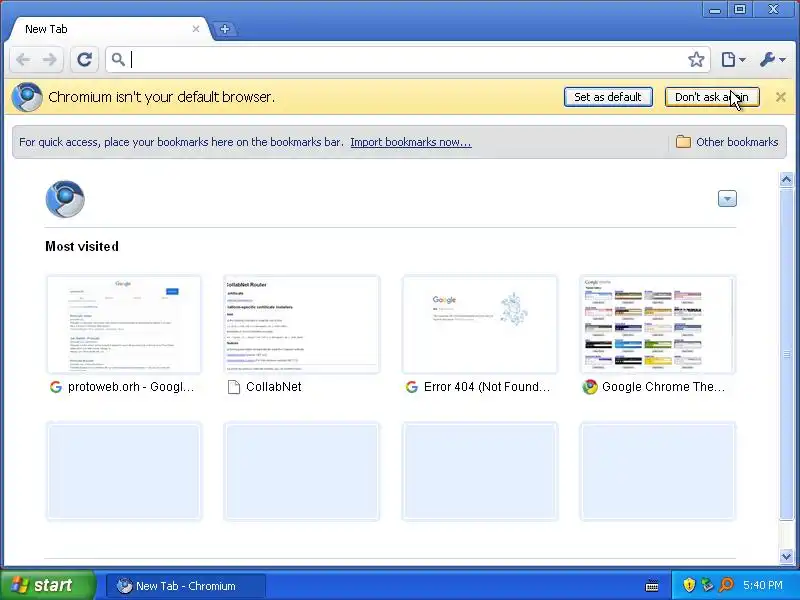Click the scrollbar down arrow
Viewport: 800px width, 600px height.
pos(786,556)
